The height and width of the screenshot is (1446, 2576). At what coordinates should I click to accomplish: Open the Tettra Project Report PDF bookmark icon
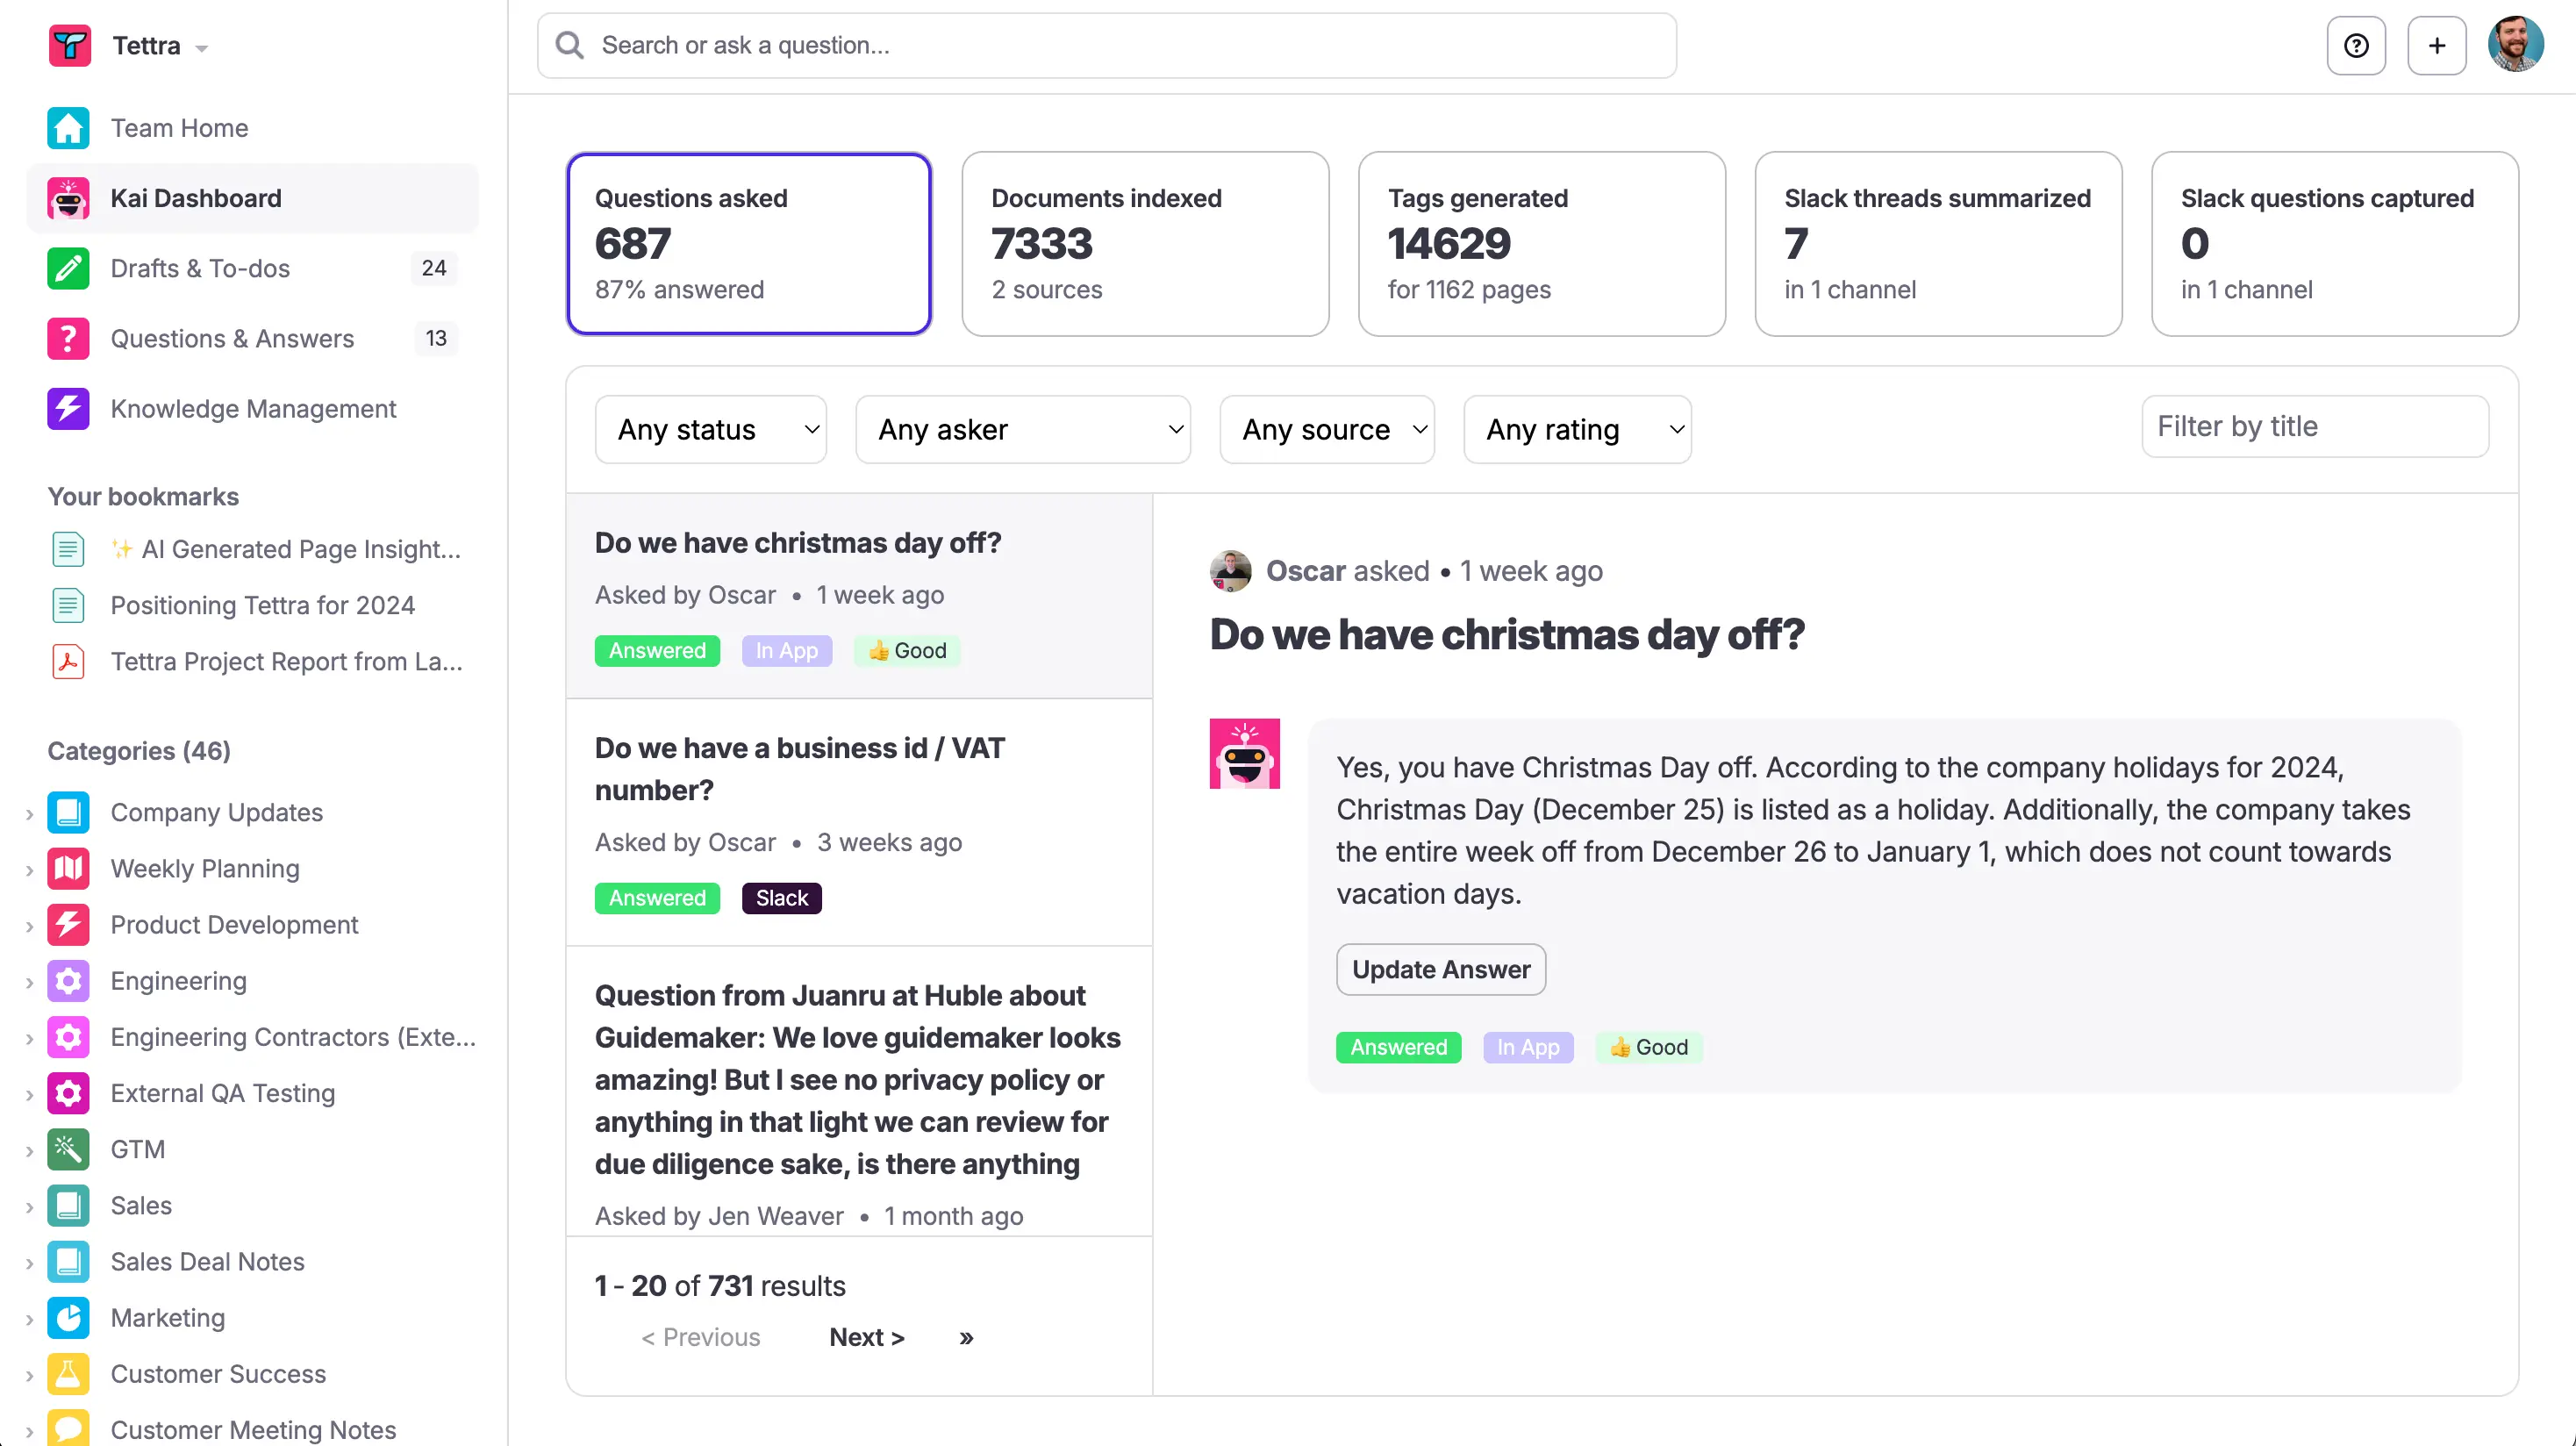coord(68,662)
